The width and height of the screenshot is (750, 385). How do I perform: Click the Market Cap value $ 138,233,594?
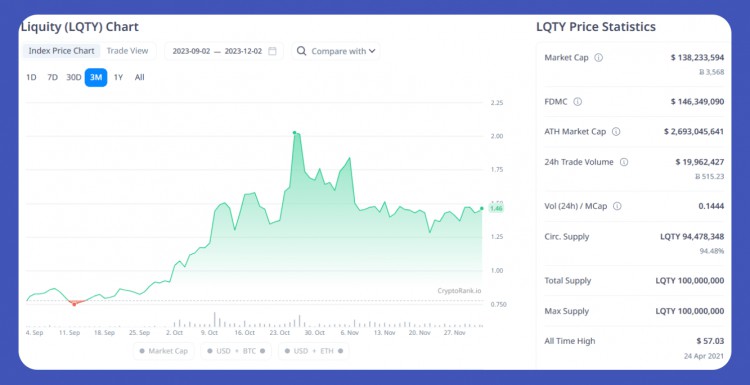click(697, 57)
